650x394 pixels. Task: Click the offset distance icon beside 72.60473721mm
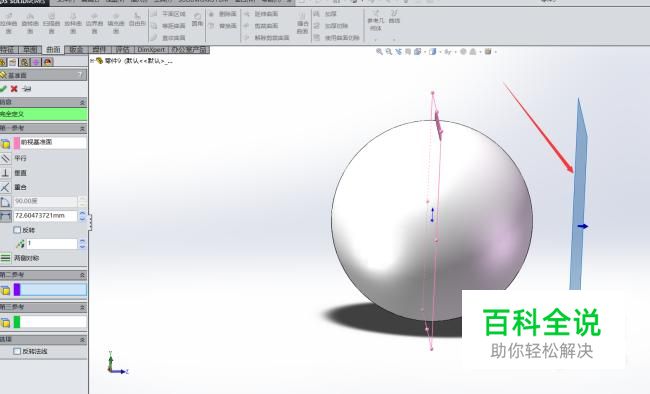(x=5, y=216)
